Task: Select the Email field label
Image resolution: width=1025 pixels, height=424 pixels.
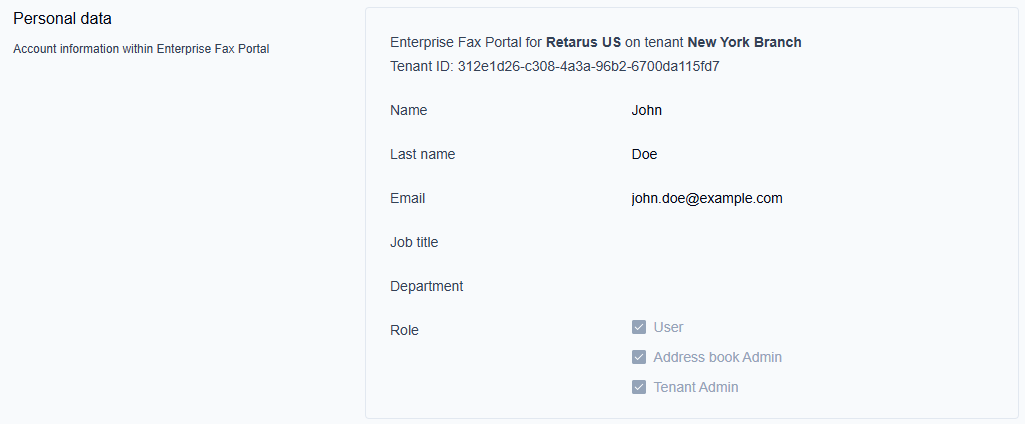Action: tap(408, 199)
